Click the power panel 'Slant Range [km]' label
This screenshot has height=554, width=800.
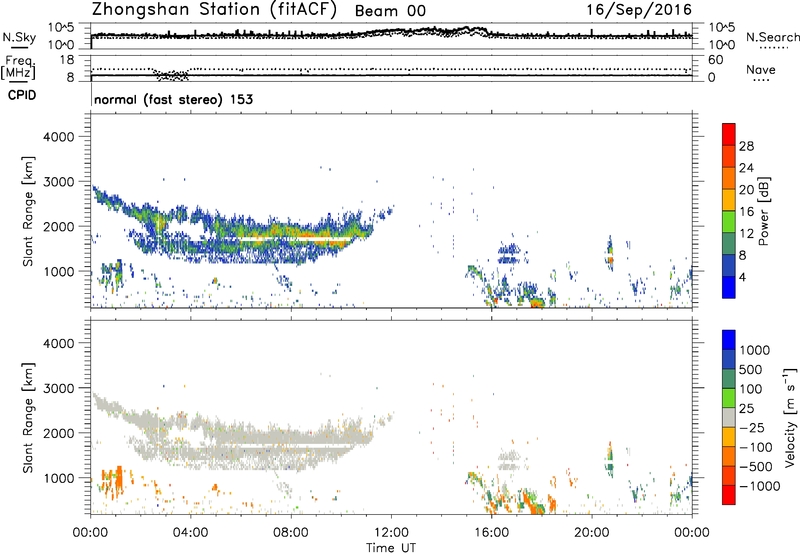click(28, 211)
